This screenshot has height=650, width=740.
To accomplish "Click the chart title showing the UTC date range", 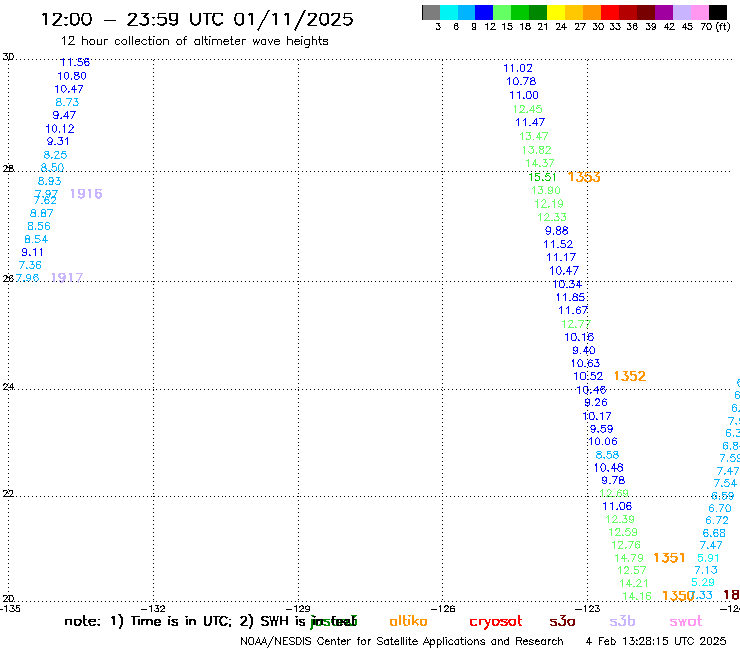I will (197, 19).
